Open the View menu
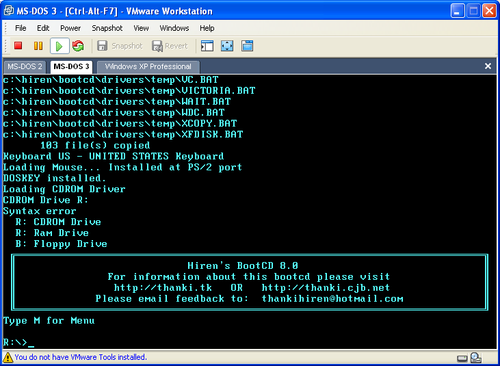 [141, 28]
